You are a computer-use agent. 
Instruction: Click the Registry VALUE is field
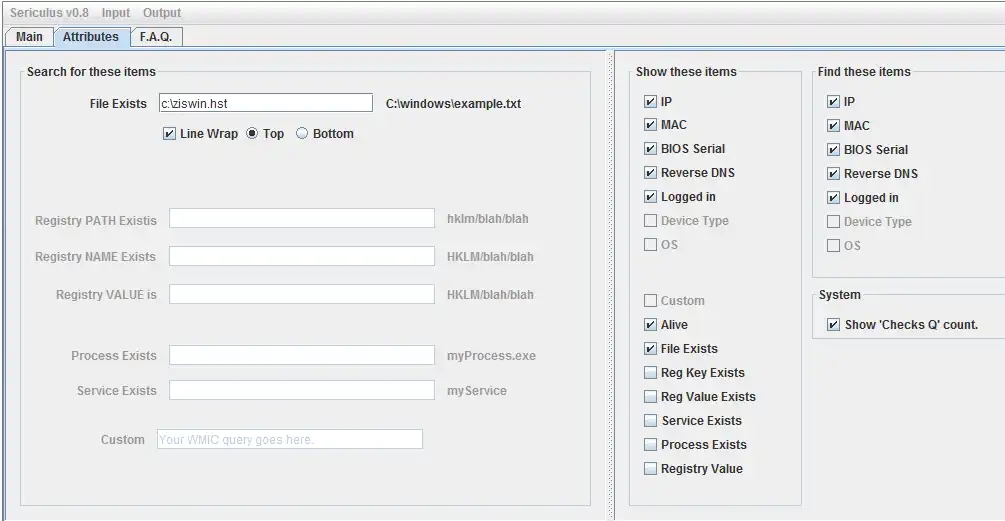click(302, 294)
